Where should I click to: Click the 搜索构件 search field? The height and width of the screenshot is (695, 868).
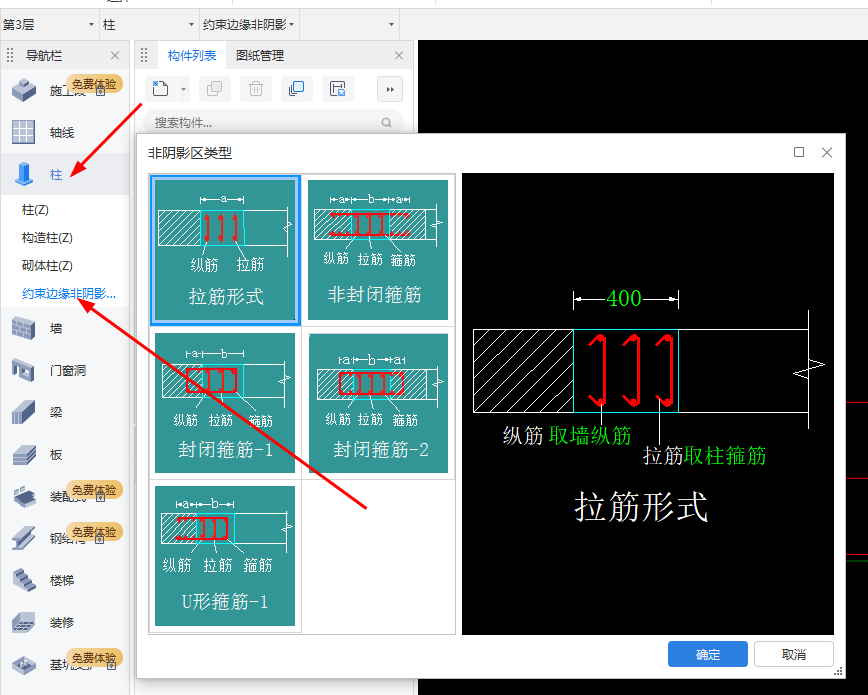click(x=273, y=122)
